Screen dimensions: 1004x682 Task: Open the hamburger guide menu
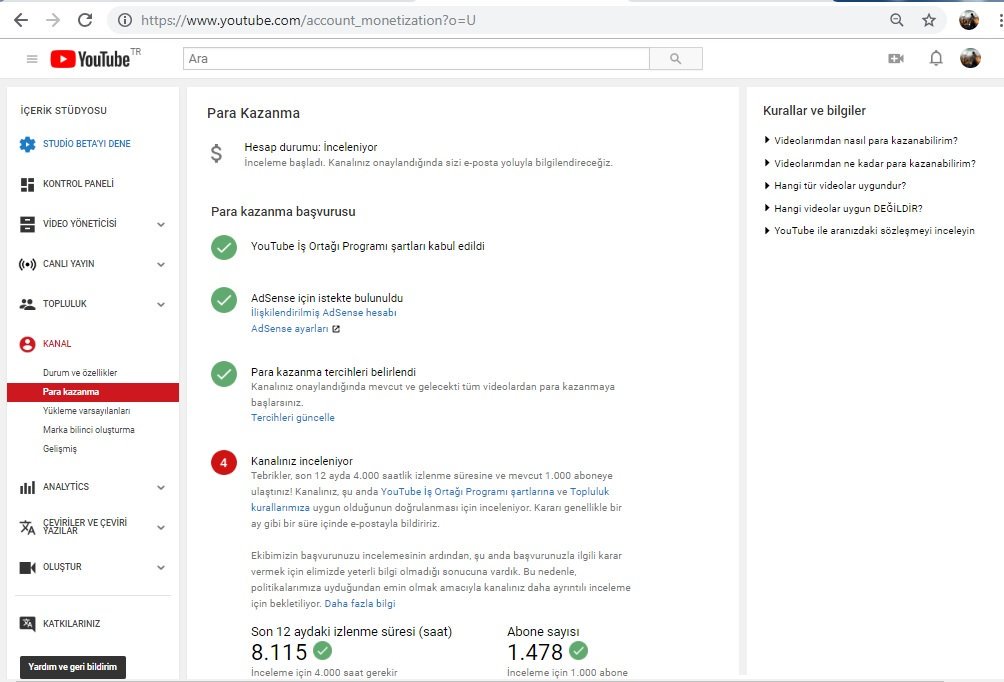(x=32, y=59)
